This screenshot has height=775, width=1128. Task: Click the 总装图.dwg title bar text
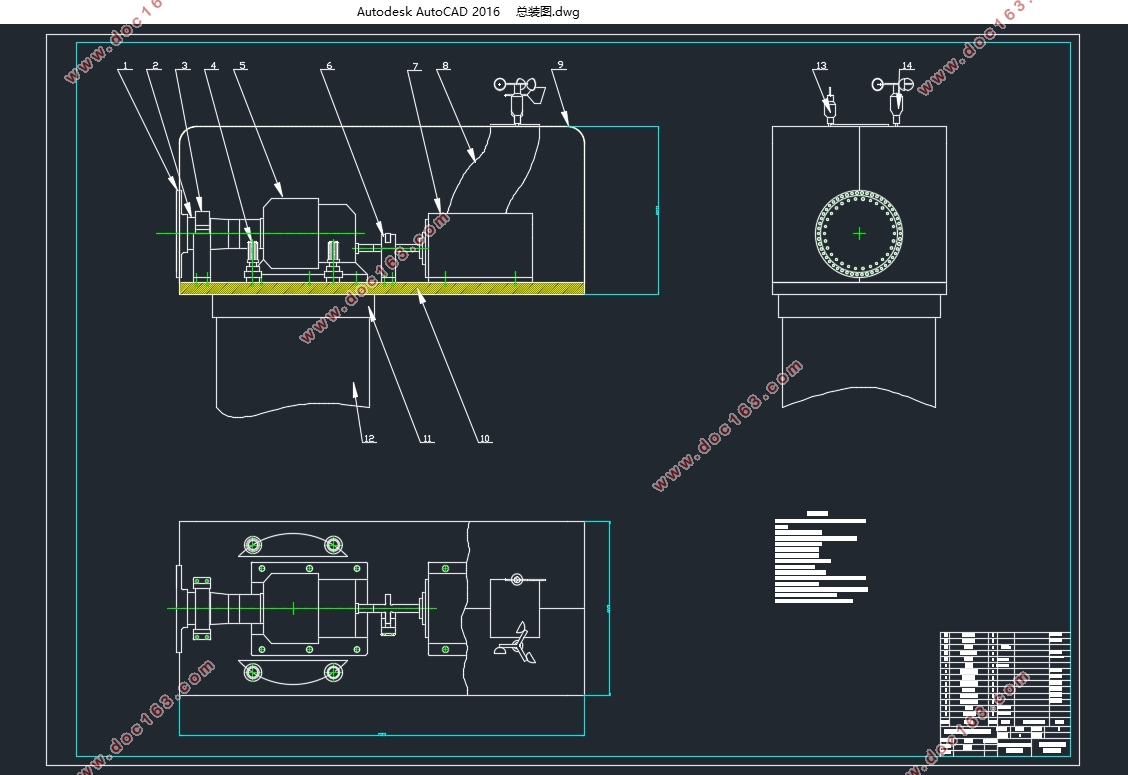tap(547, 12)
